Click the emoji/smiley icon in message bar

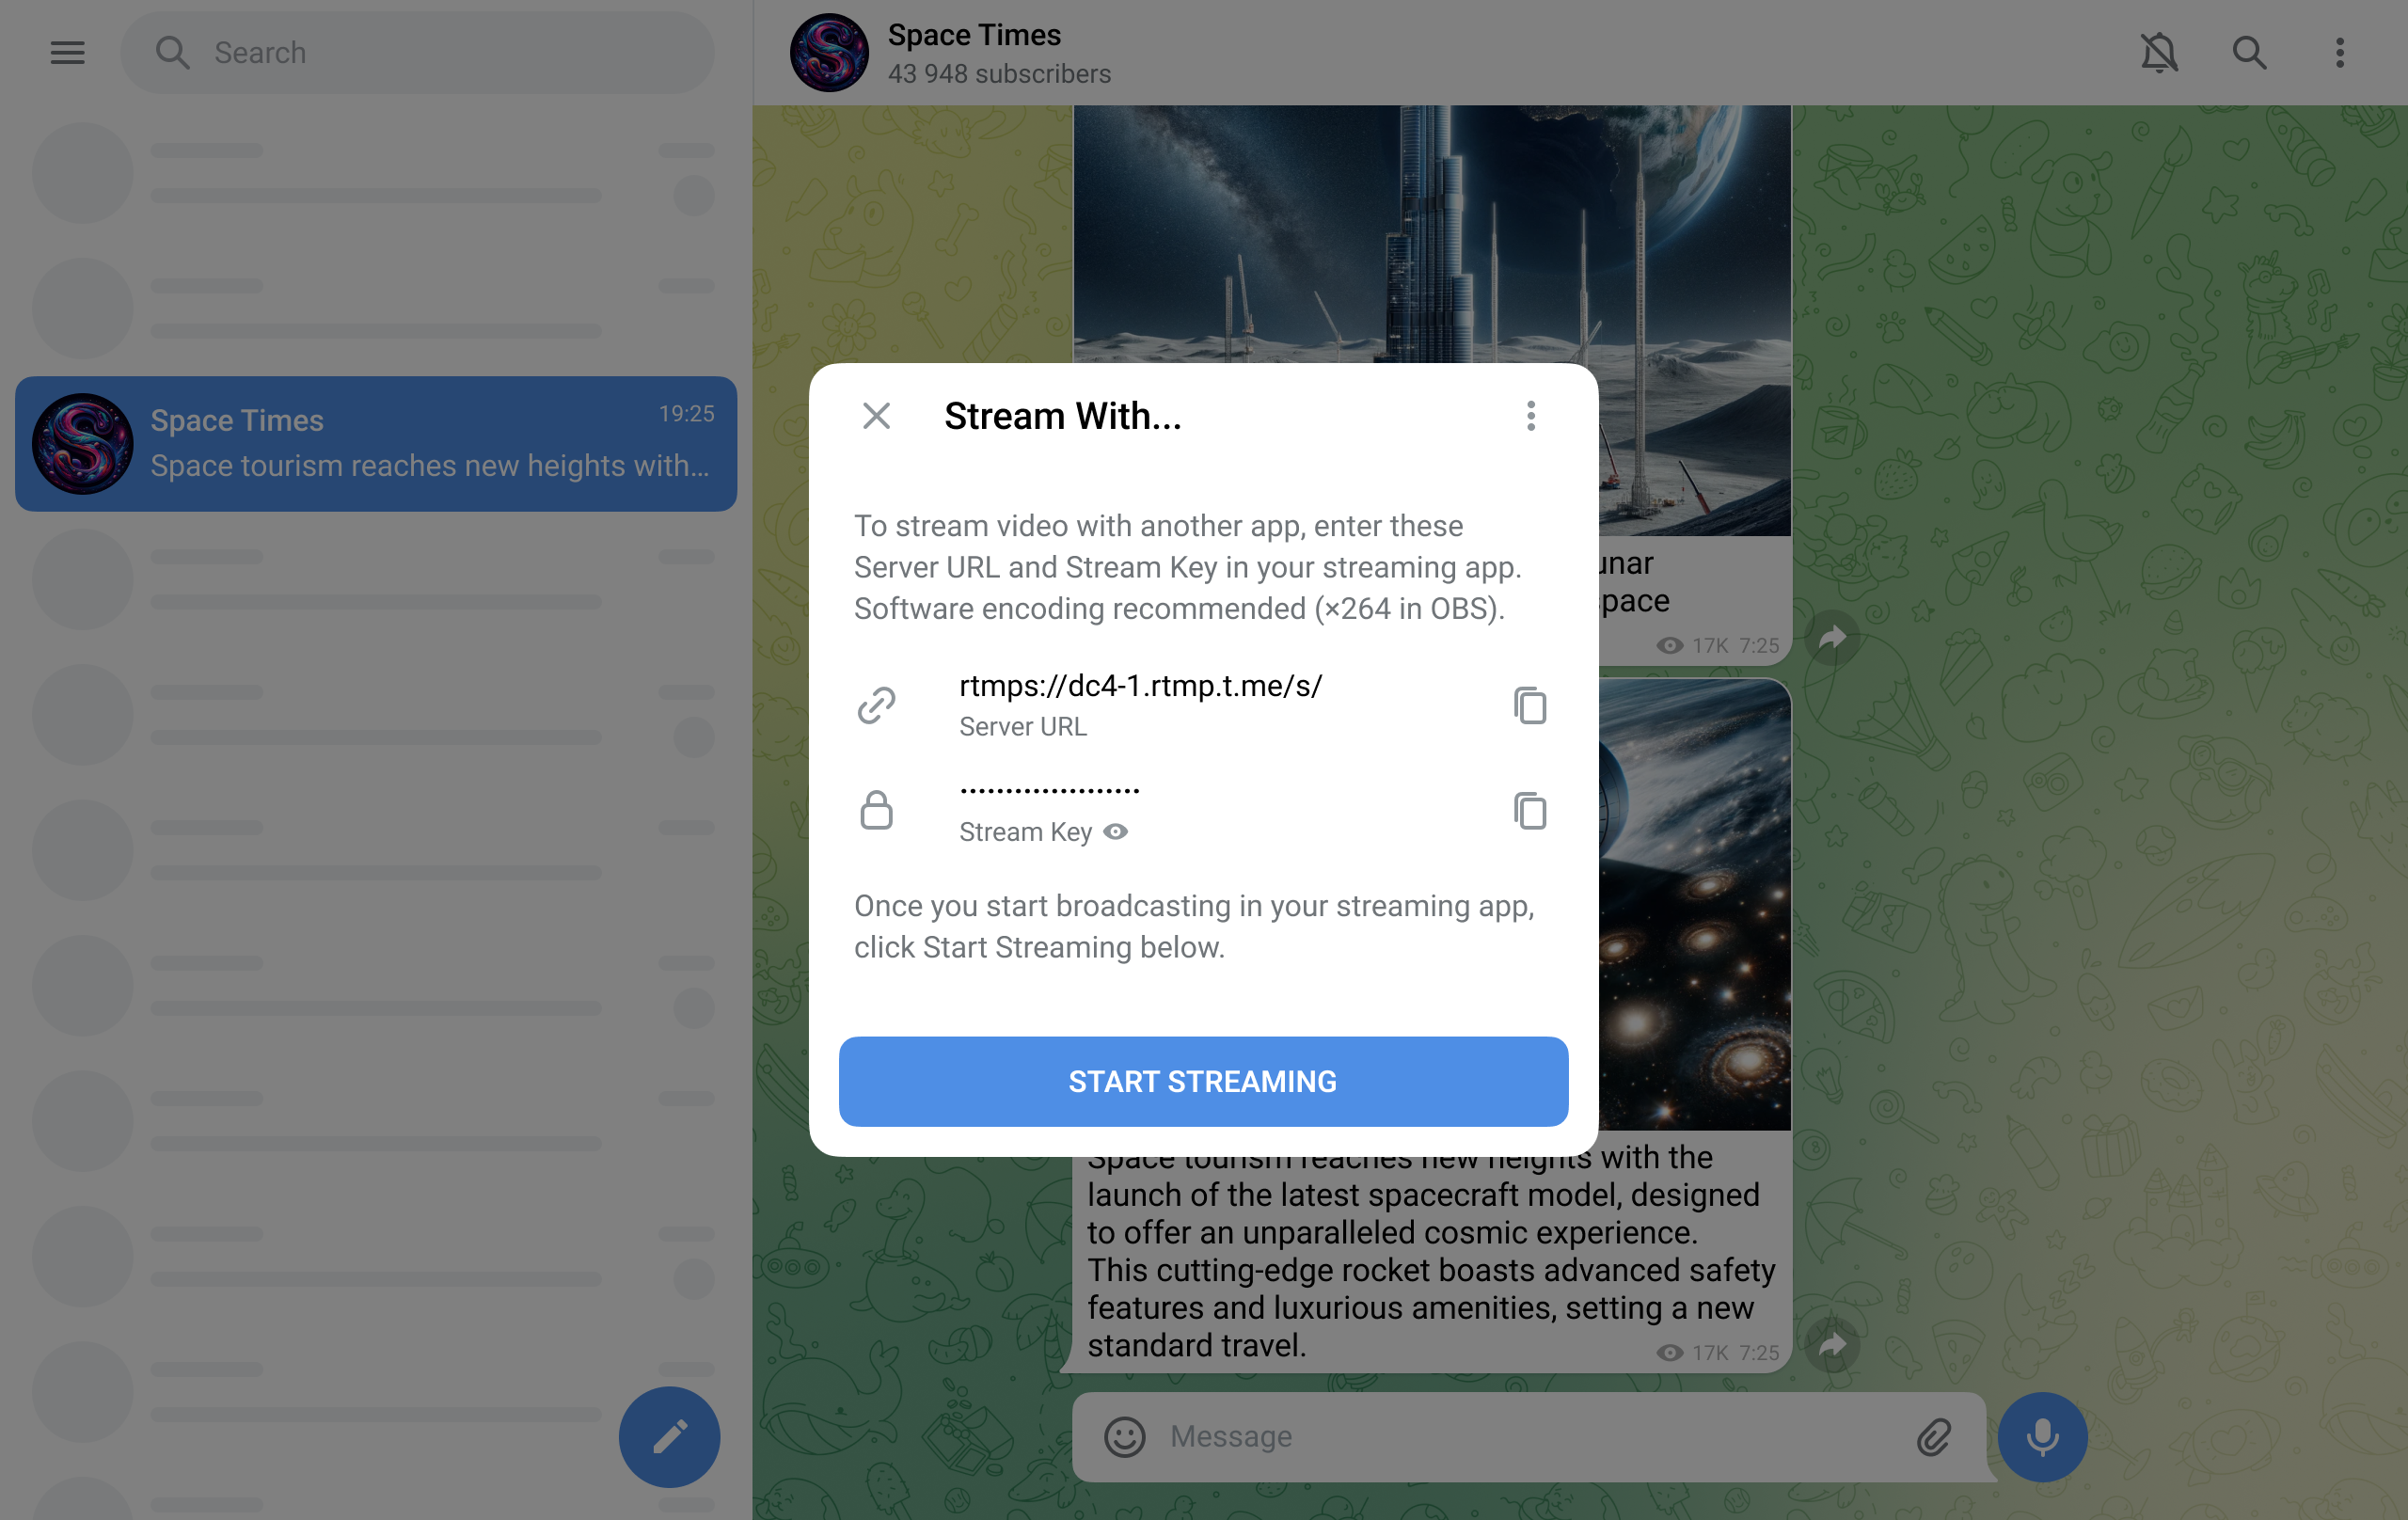click(x=1121, y=1436)
